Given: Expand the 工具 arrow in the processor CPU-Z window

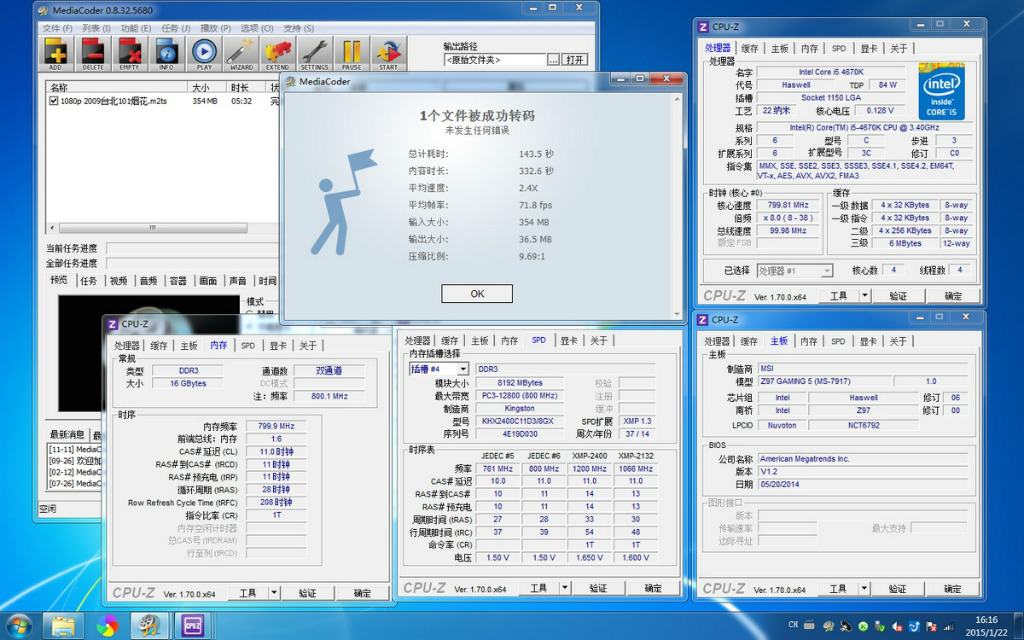Looking at the screenshot, I should 865,296.
